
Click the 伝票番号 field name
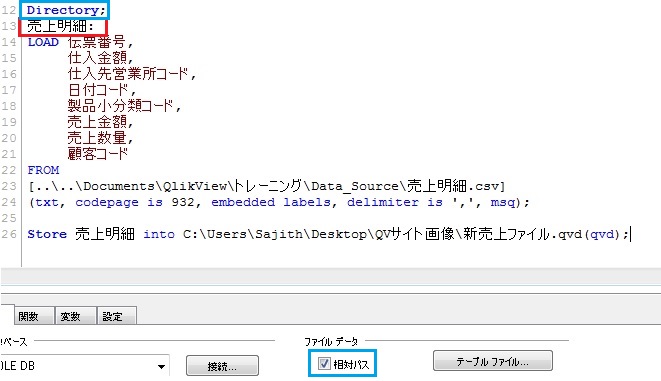(97, 42)
